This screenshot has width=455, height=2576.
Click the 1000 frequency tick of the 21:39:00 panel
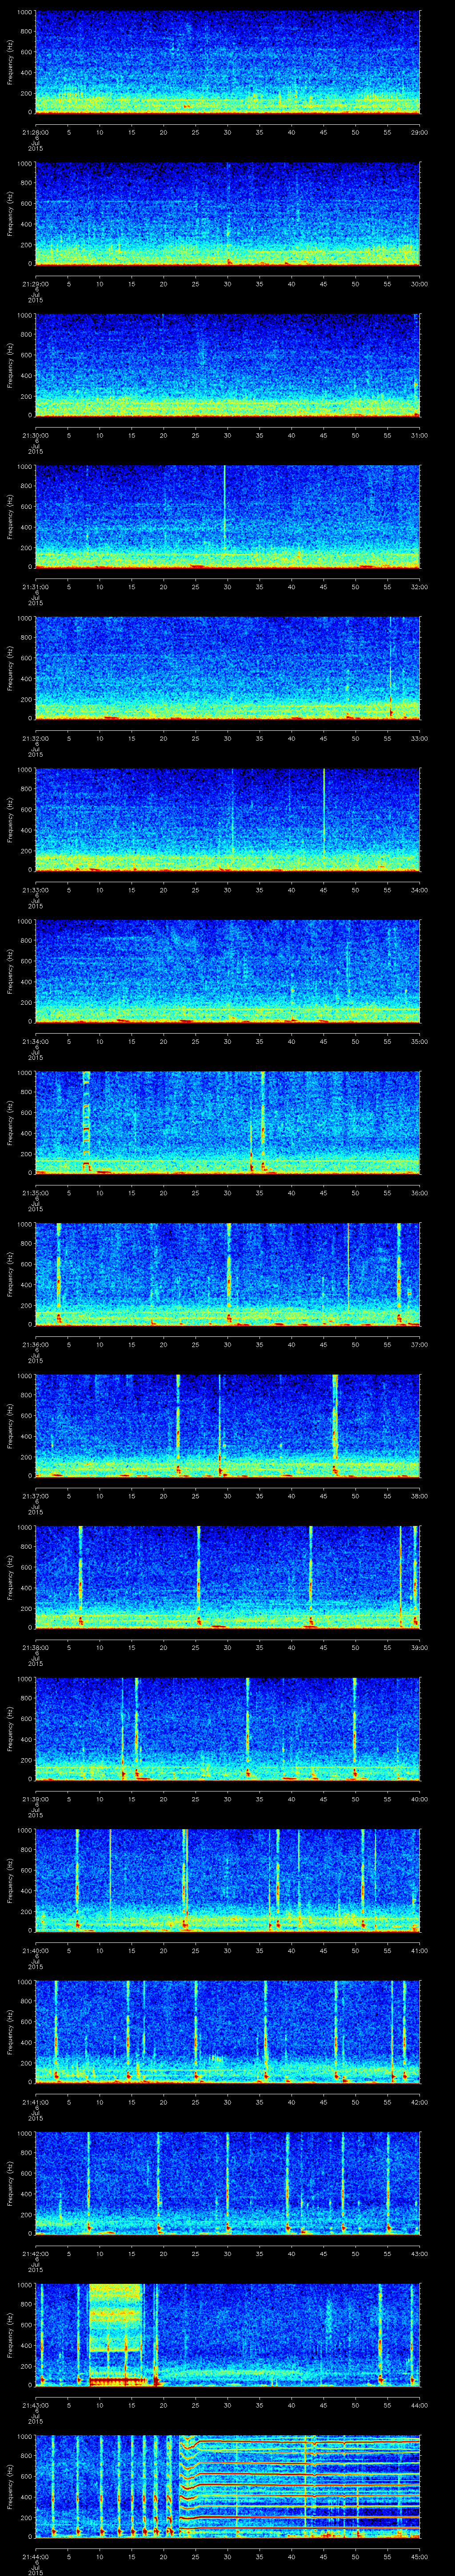tap(24, 1680)
